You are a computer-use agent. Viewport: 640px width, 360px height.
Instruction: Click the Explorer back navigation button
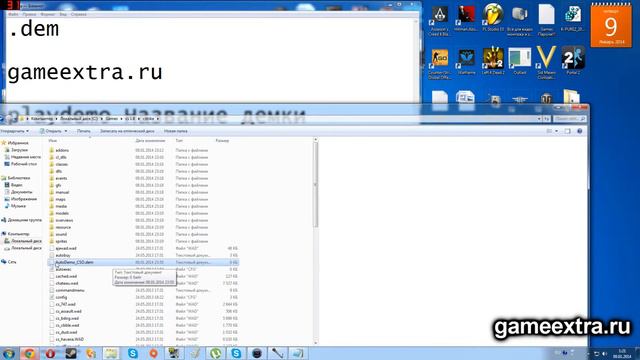(x=2, y=119)
